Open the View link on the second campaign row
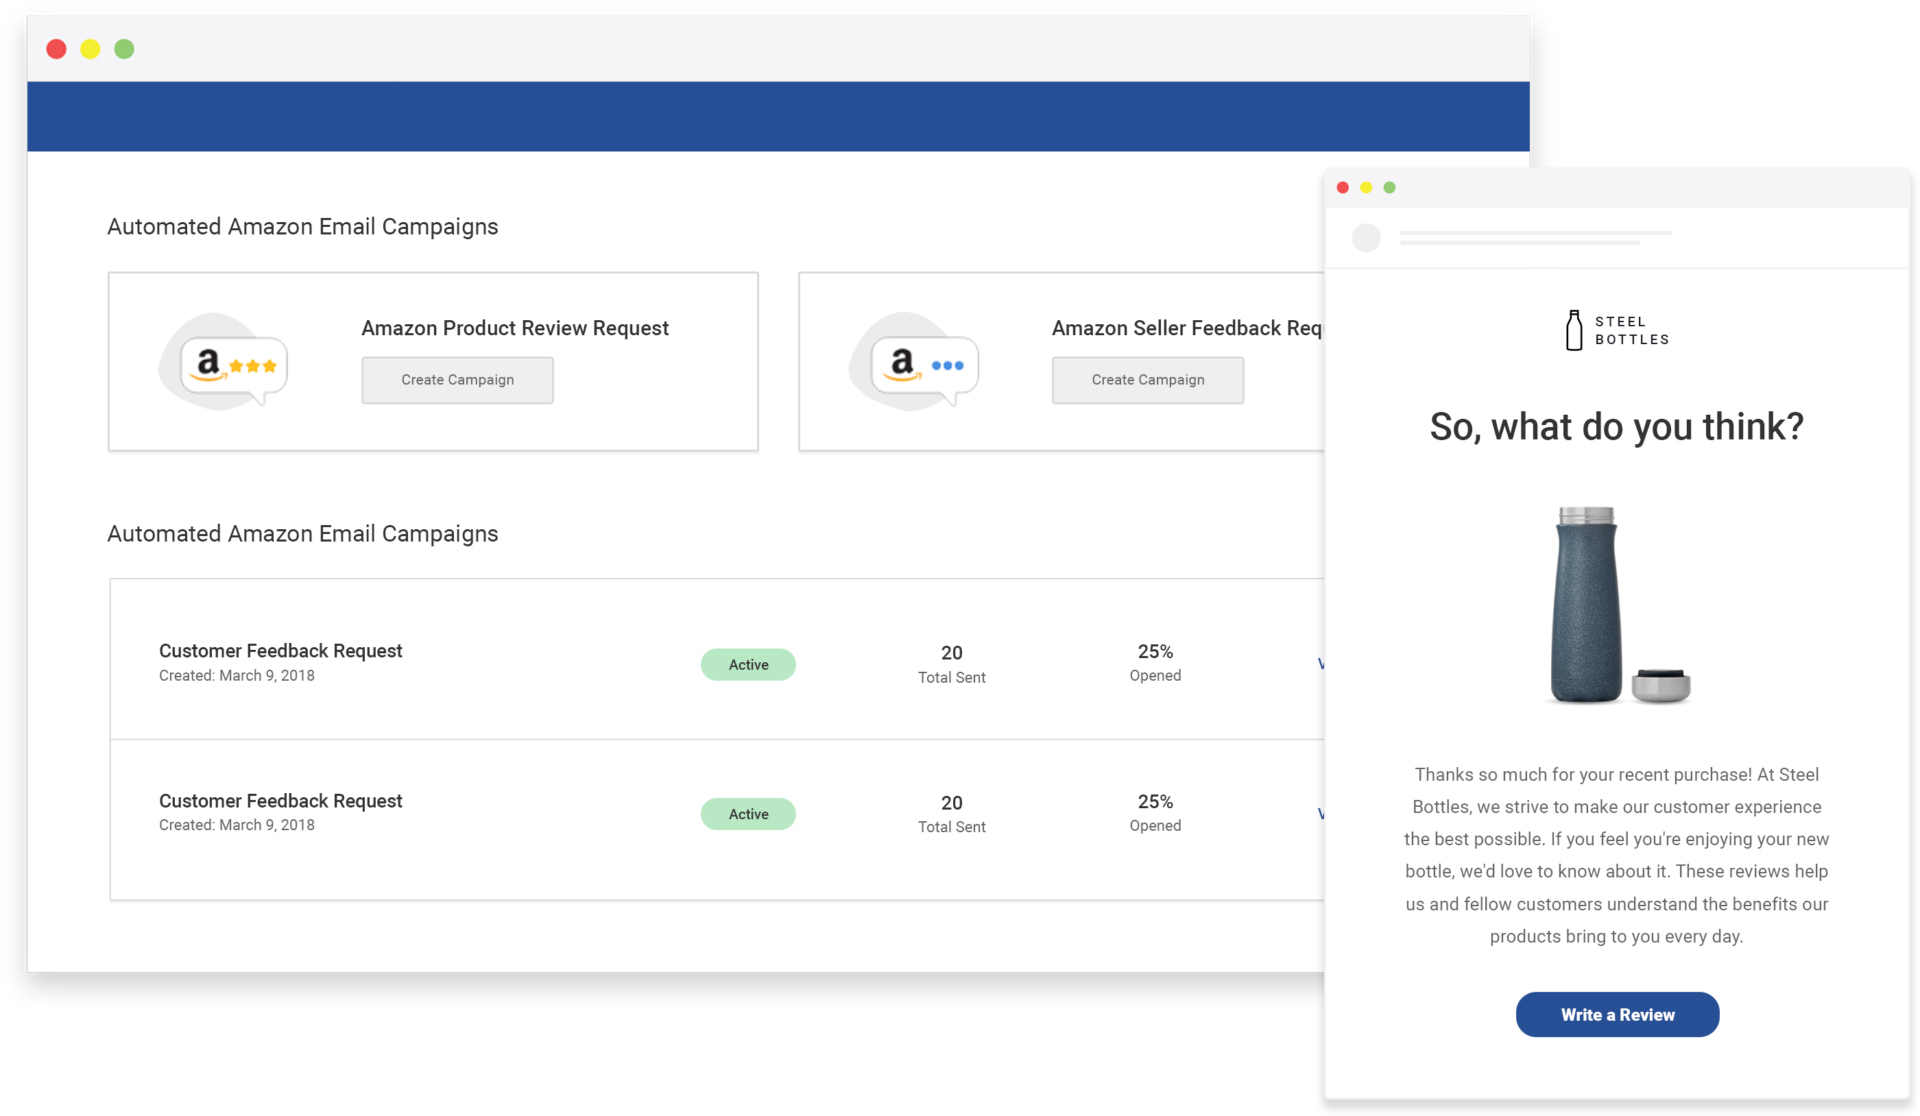 [1322, 813]
